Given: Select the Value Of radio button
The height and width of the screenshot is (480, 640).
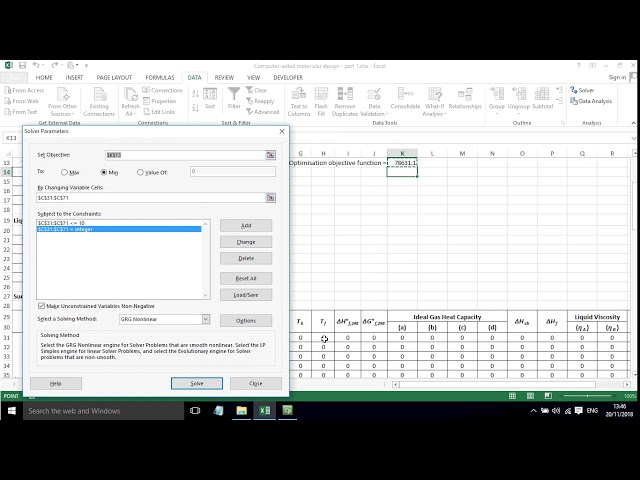Looking at the screenshot, I should [x=140, y=172].
